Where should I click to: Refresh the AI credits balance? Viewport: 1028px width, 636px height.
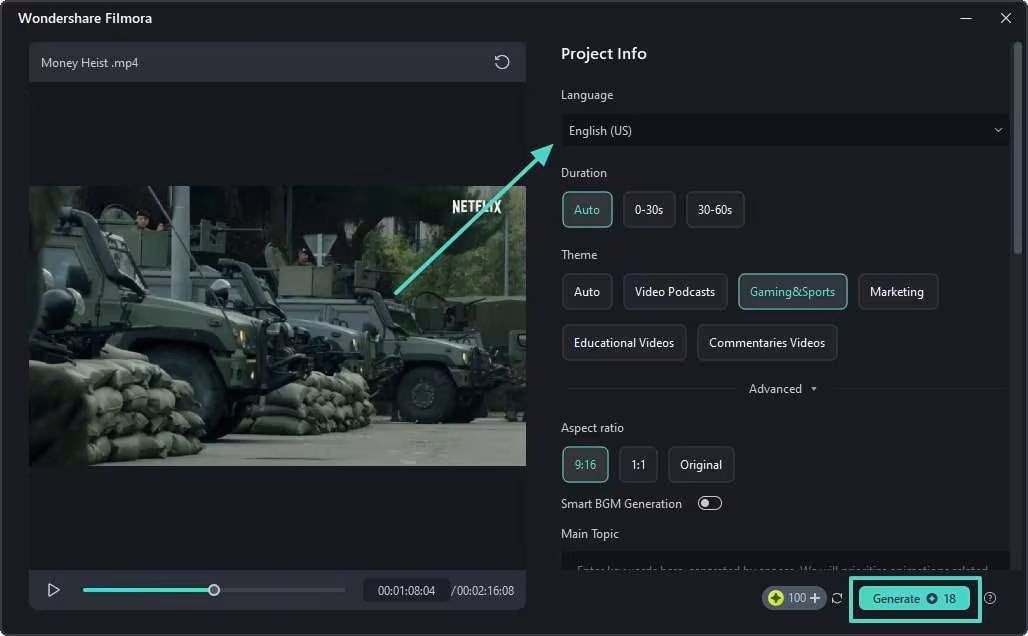coord(837,598)
